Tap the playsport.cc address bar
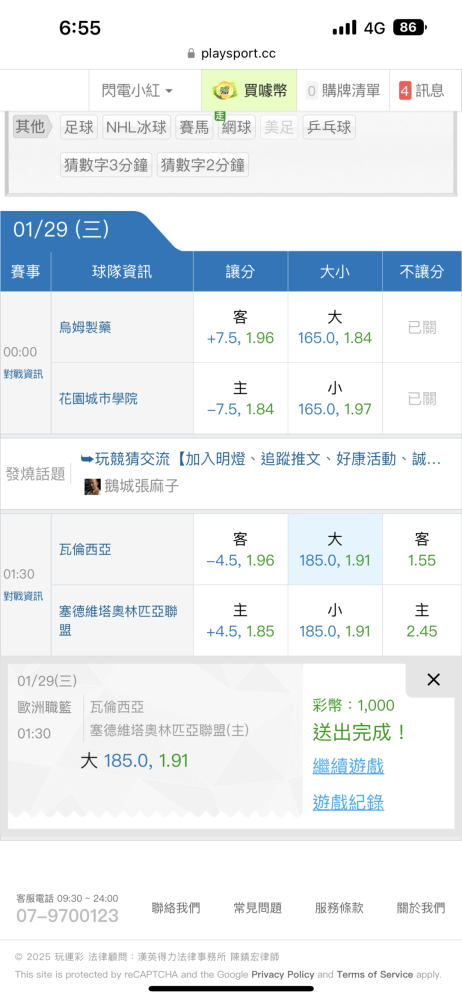The width and height of the screenshot is (462, 1000). coord(231,54)
